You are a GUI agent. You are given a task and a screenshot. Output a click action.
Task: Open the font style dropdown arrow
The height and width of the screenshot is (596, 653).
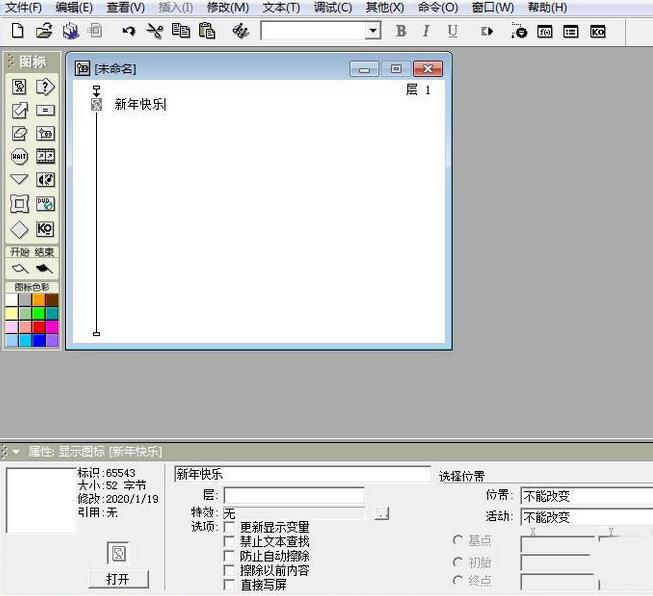[373, 31]
